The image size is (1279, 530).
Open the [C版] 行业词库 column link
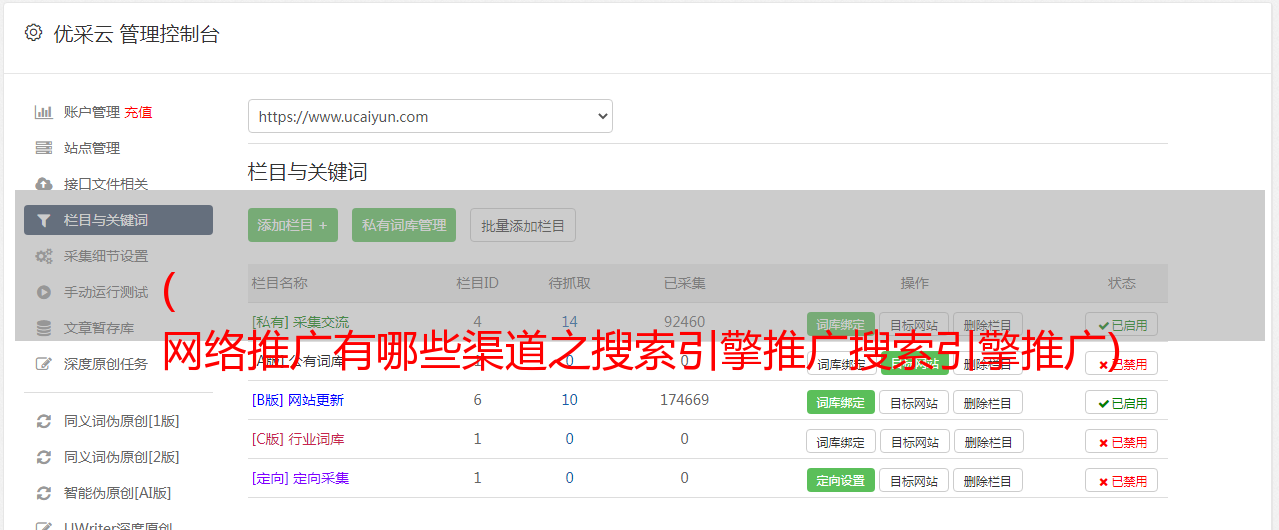pos(298,439)
